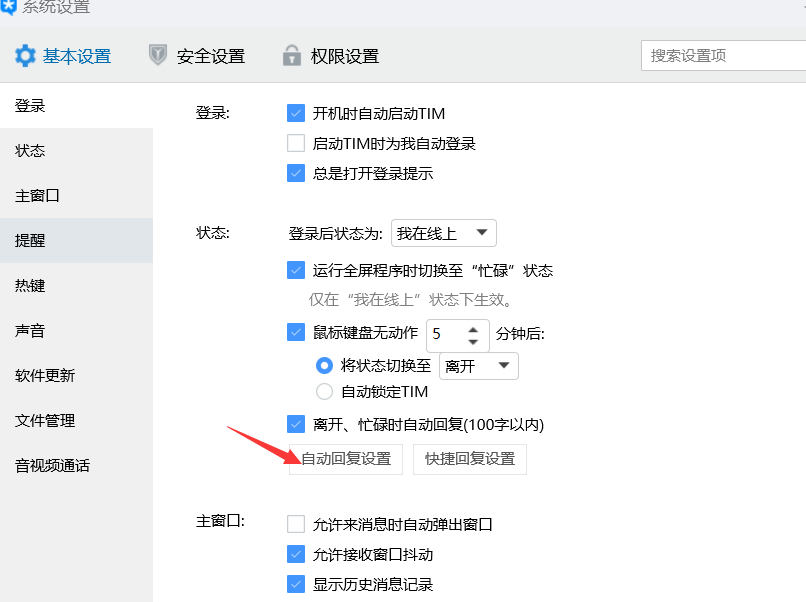Image resolution: width=806 pixels, height=602 pixels.
Task: Select 登录 in the sidebar
Action: (x=77, y=105)
